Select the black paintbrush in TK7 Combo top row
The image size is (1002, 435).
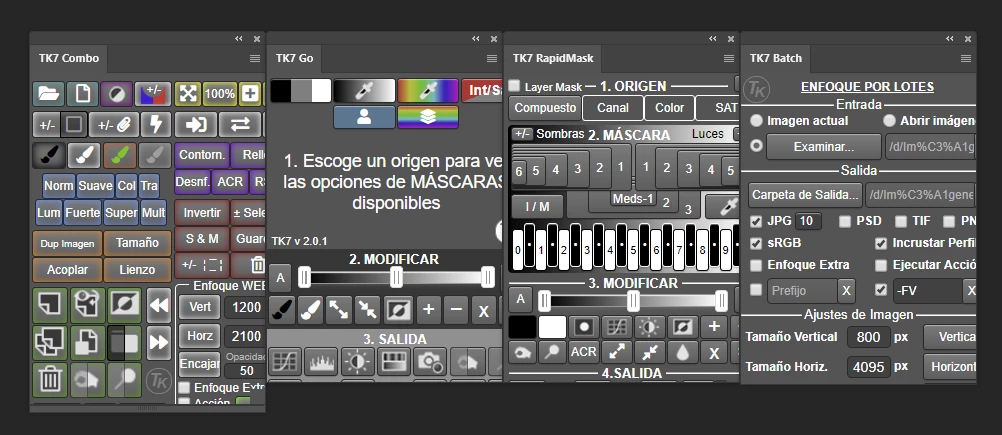point(49,155)
